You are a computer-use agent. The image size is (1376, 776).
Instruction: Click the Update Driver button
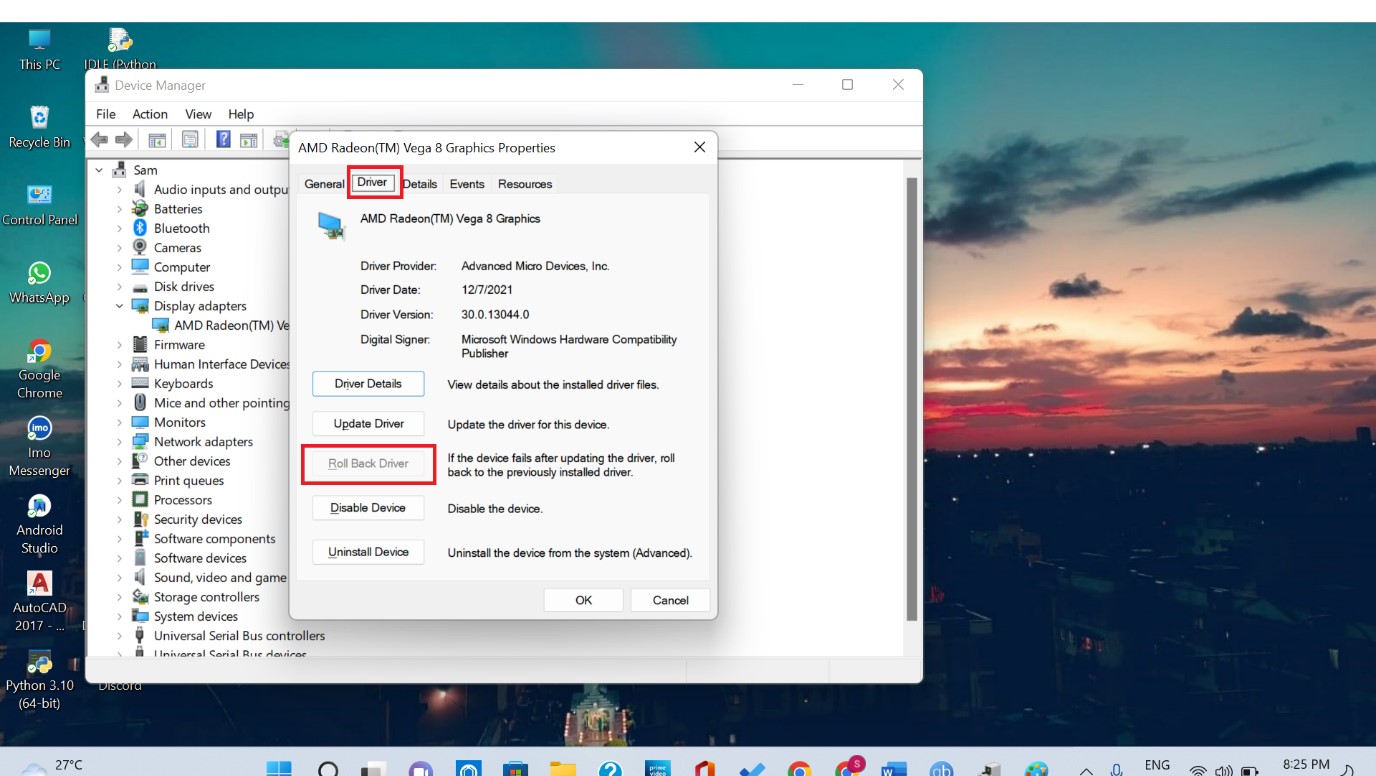[x=368, y=423]
